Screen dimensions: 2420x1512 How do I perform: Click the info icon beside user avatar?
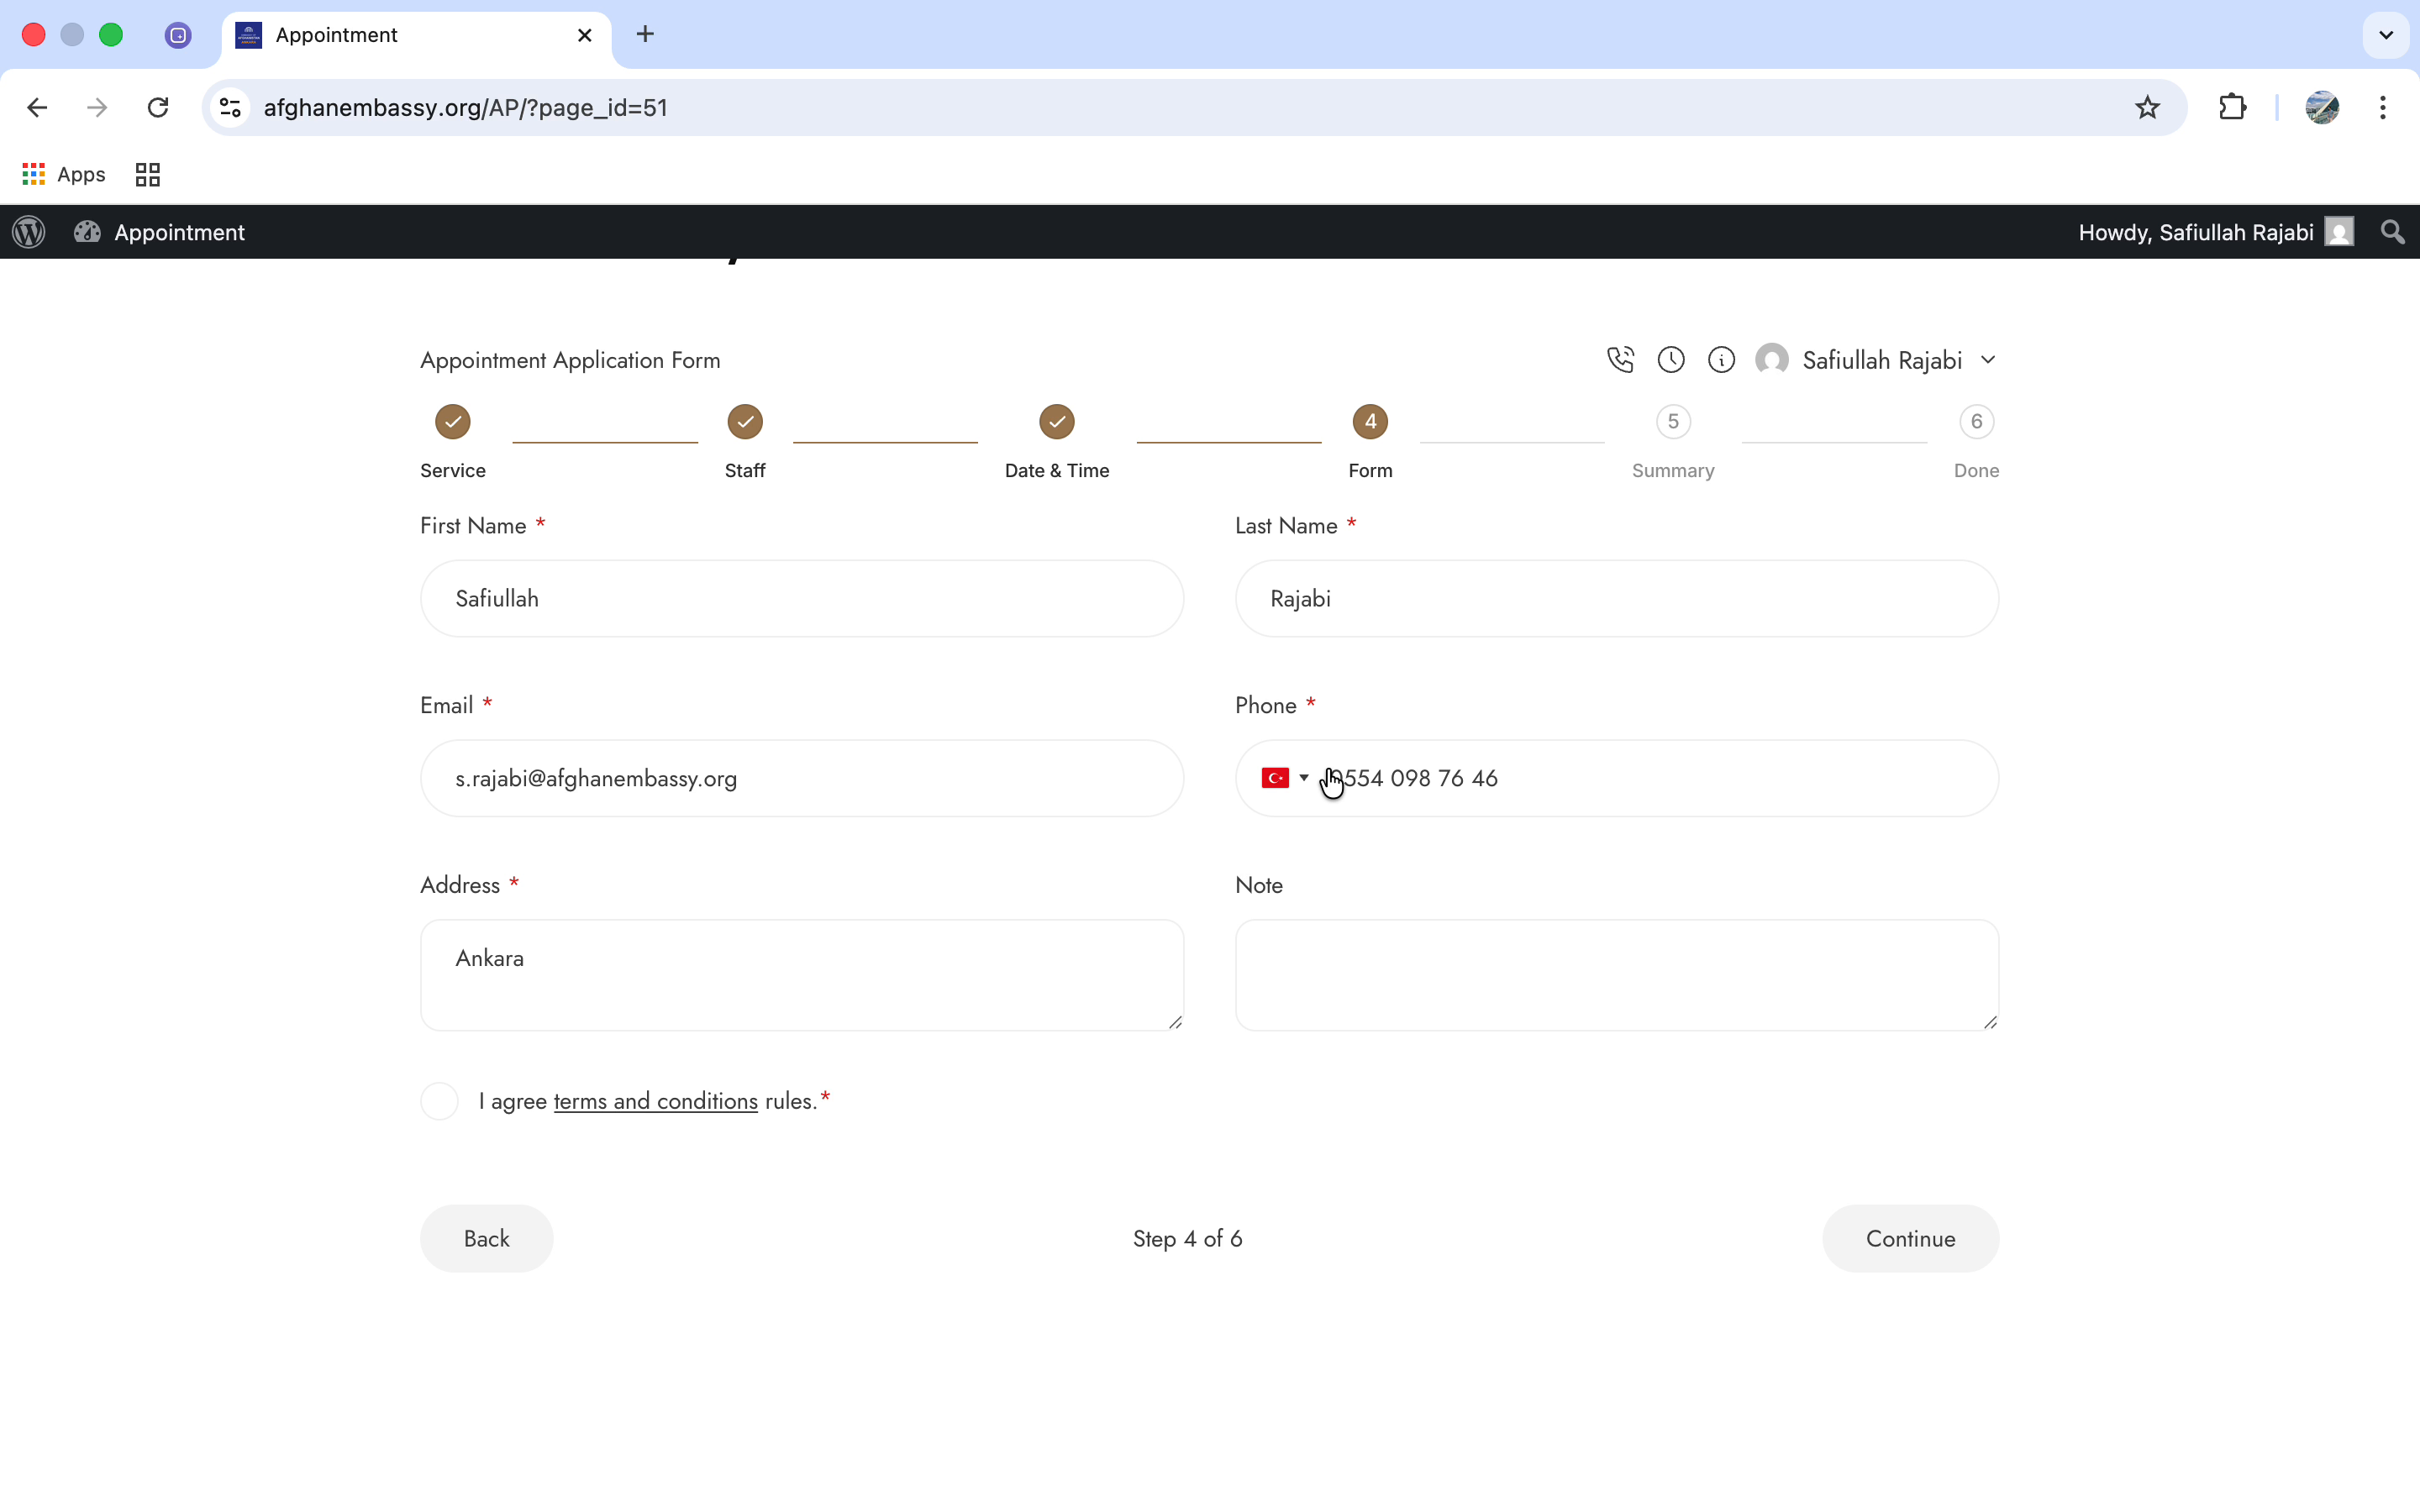pyautogui.click(x=1722, y=359)
